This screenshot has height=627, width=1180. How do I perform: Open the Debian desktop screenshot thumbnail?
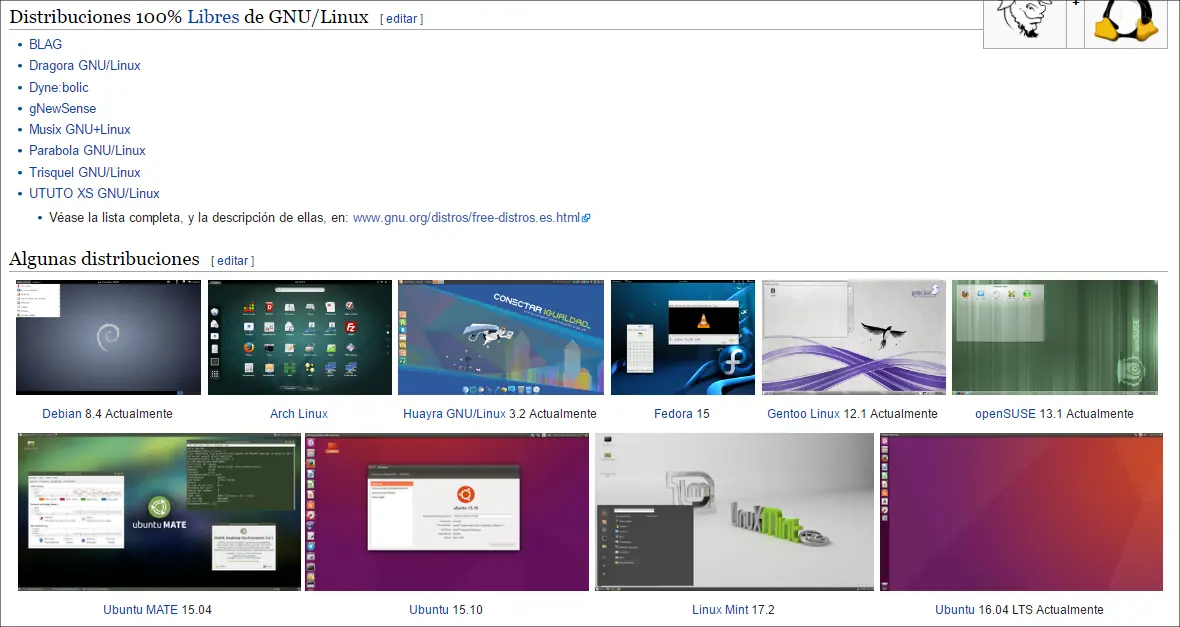click(108, 337)
